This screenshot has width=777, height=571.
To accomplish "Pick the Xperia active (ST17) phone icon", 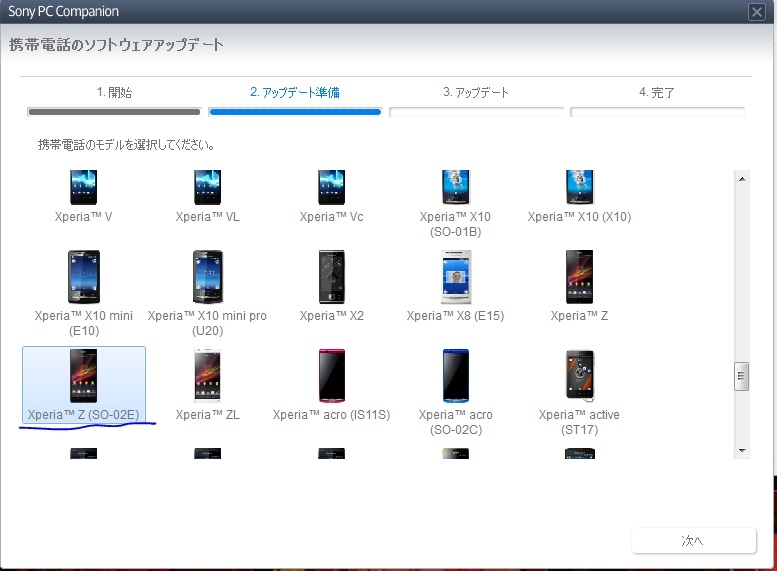I will (x=579, y=376).
